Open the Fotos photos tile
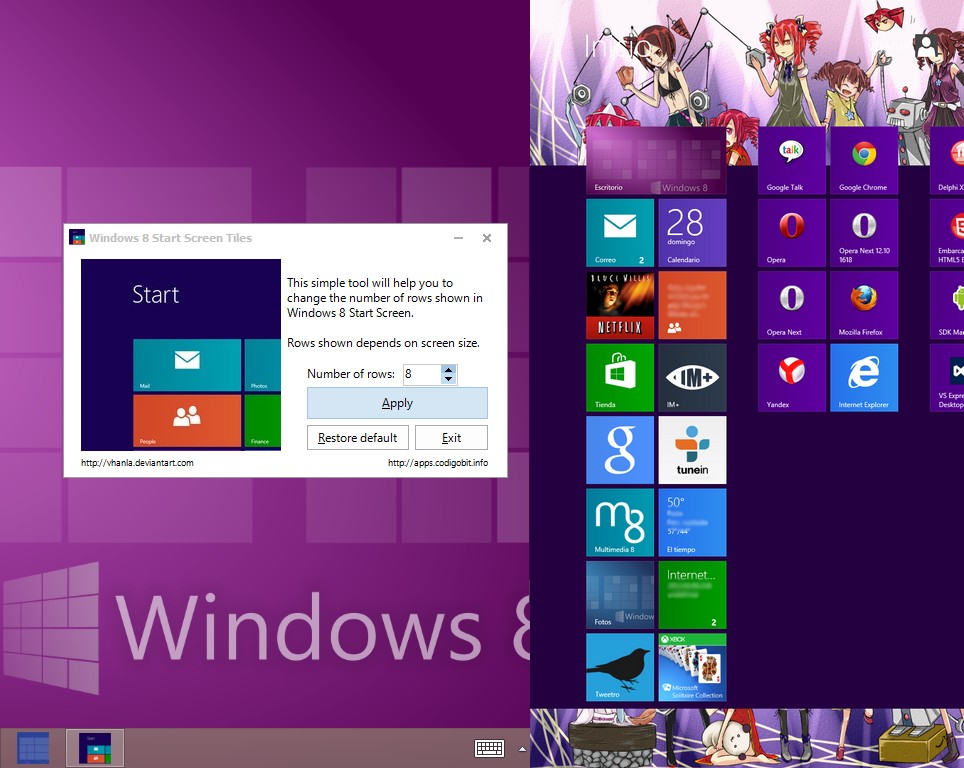The image size is (964, 768). [620, 595]
